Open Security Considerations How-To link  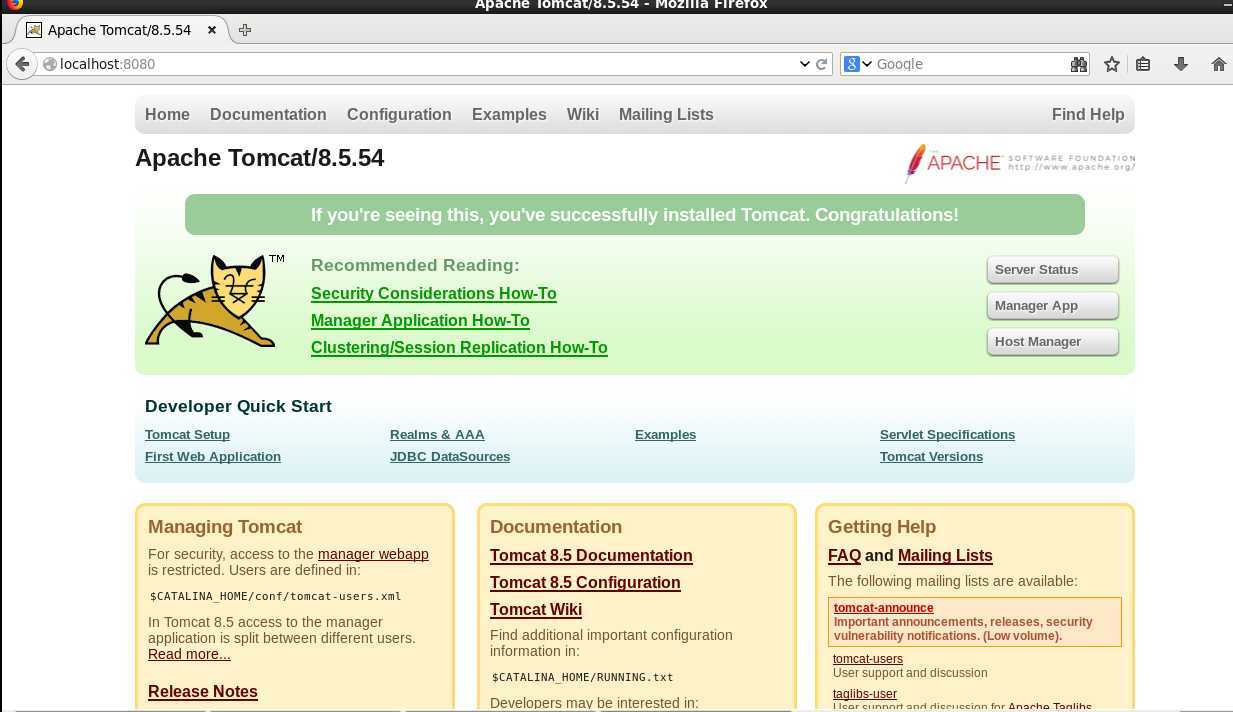[x=433, y=294]
